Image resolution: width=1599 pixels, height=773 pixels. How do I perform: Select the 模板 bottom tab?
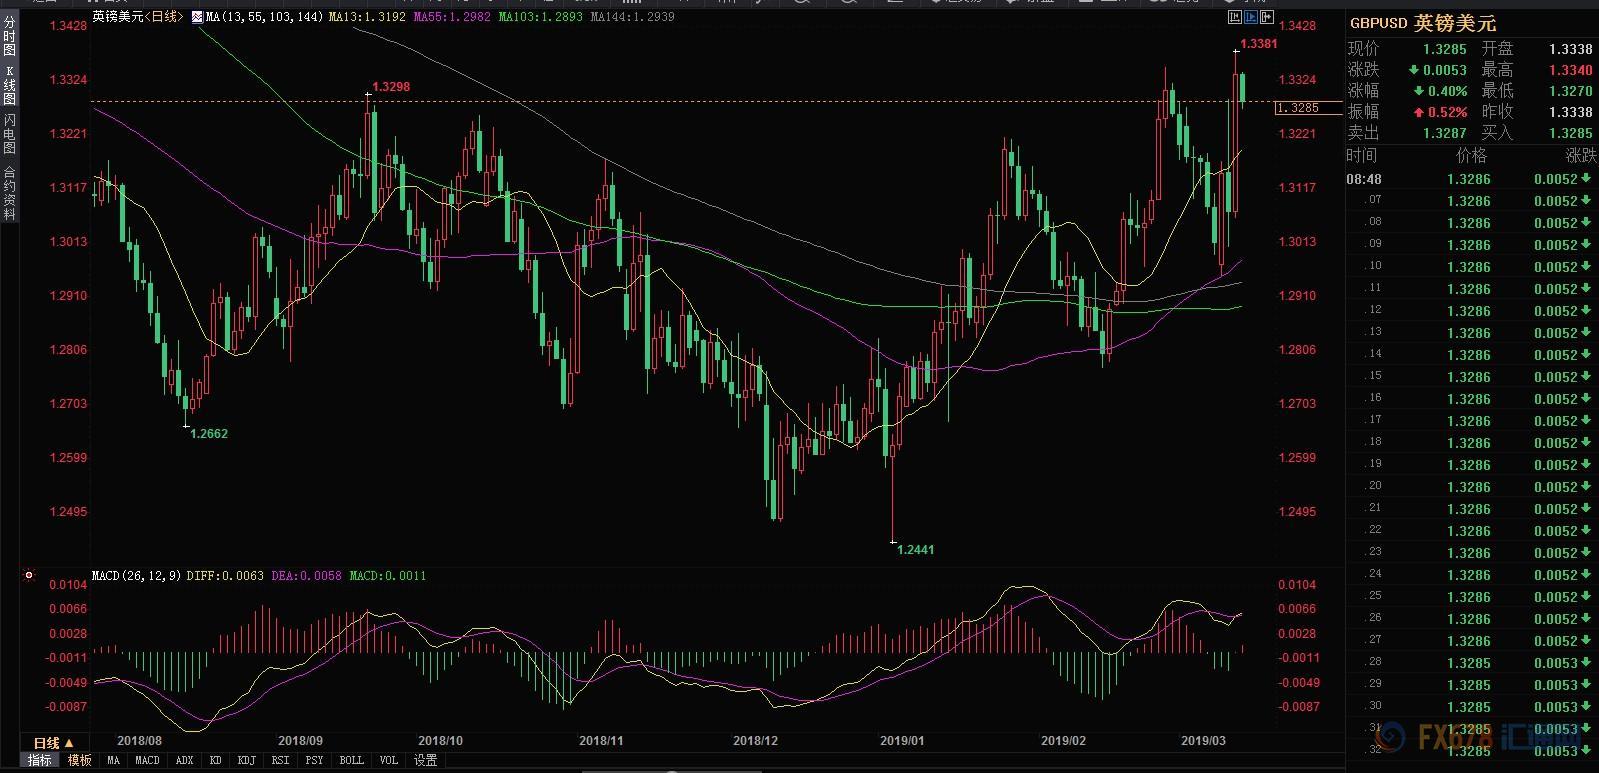click(80, 761)
